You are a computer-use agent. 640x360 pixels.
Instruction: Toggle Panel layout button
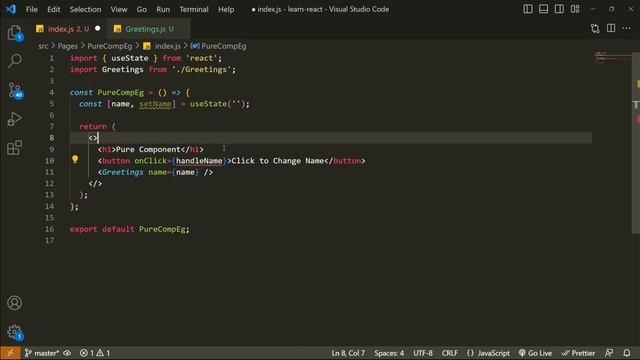[x=543, y=9]
